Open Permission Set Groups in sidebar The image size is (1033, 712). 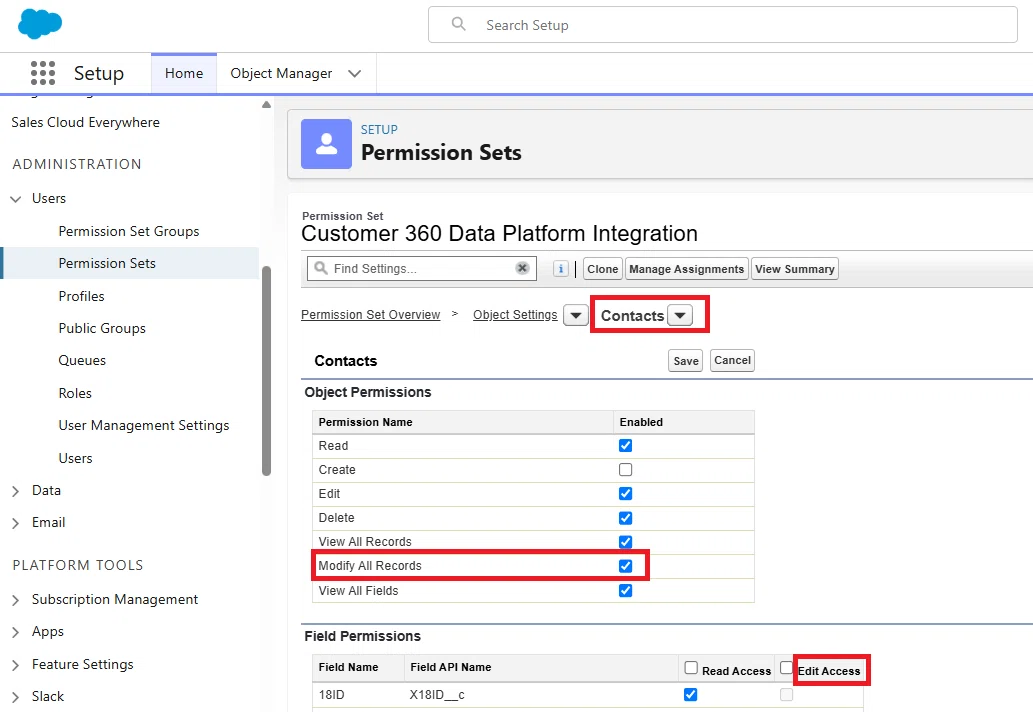click(x=128, y=231)
